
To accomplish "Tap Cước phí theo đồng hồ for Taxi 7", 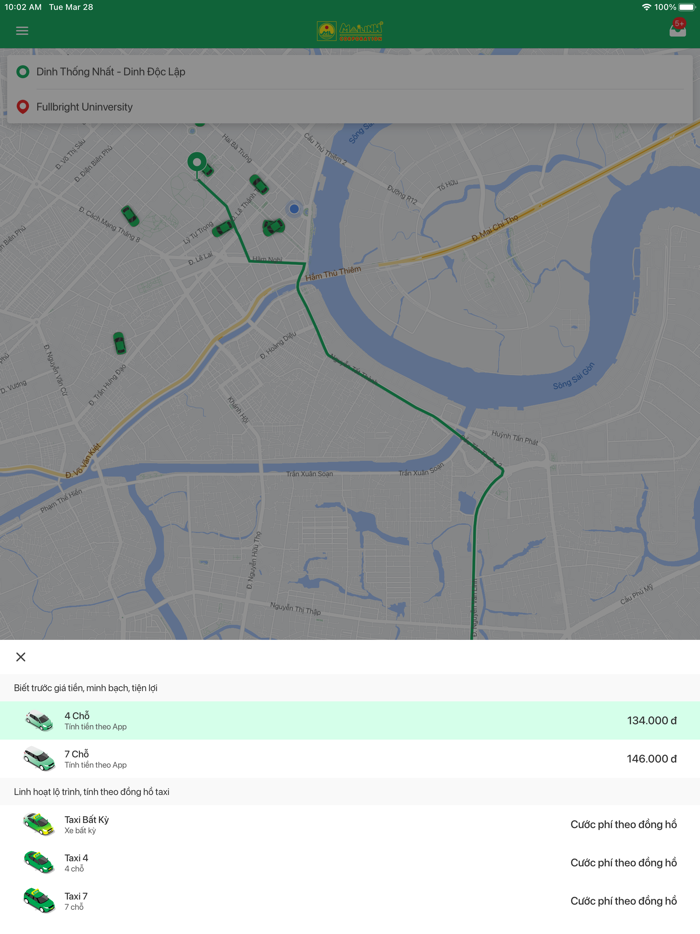I will [624, 901].
